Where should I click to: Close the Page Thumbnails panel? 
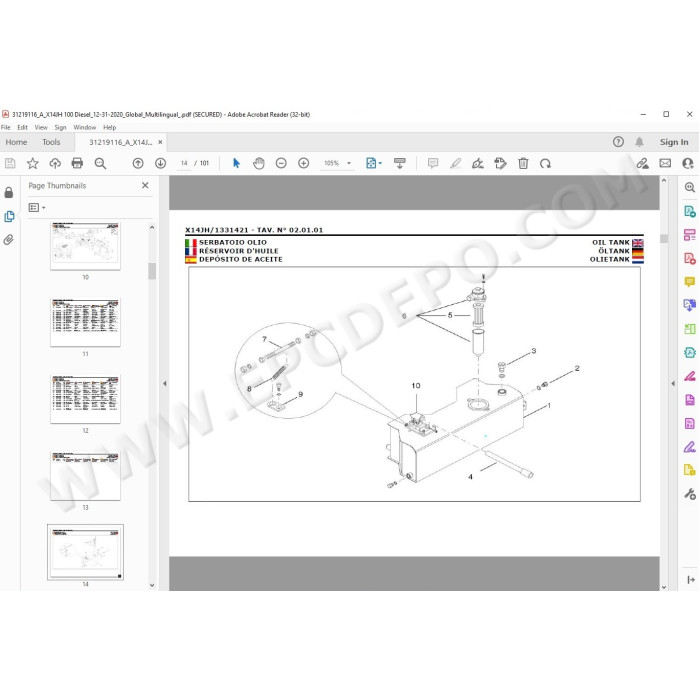click(x=145, y=185)
